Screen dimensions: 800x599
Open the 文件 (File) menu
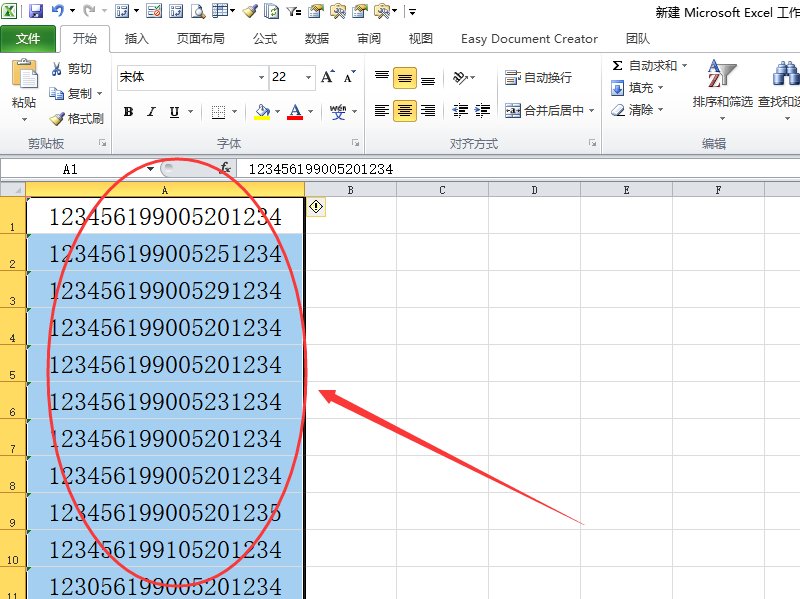[x=29, y=39]
